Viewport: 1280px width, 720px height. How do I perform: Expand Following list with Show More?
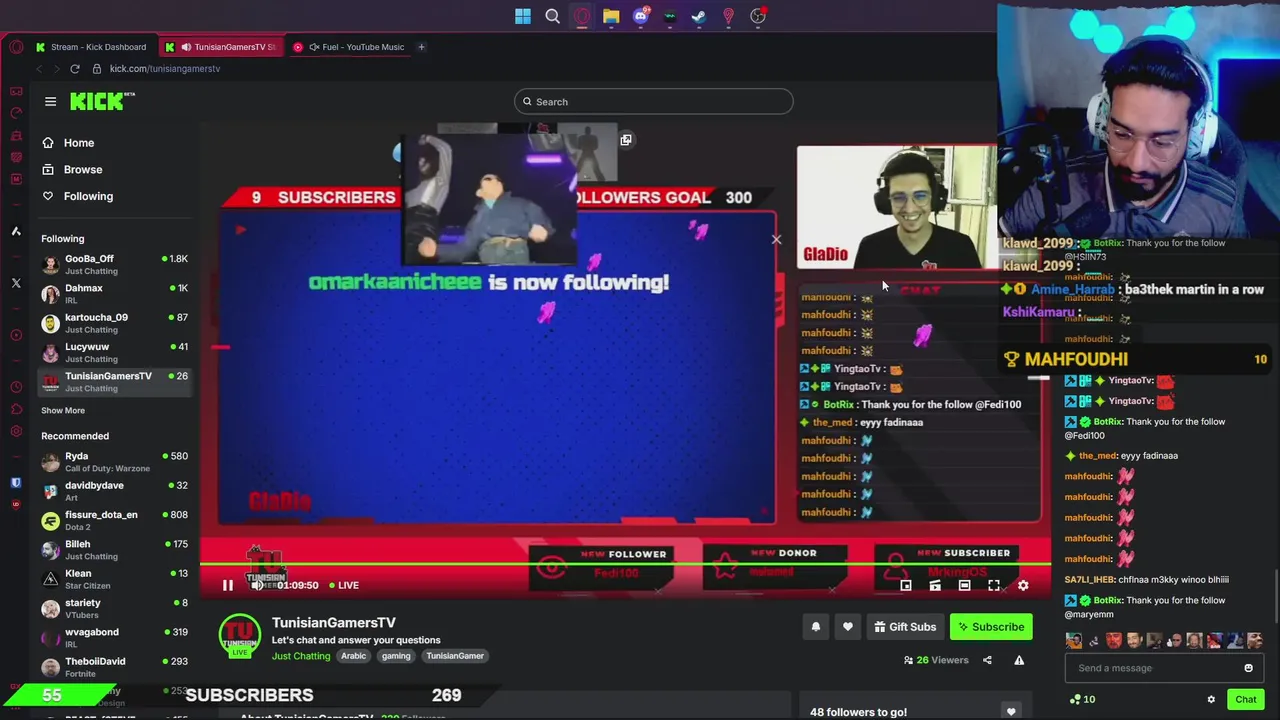click(63, 410)
